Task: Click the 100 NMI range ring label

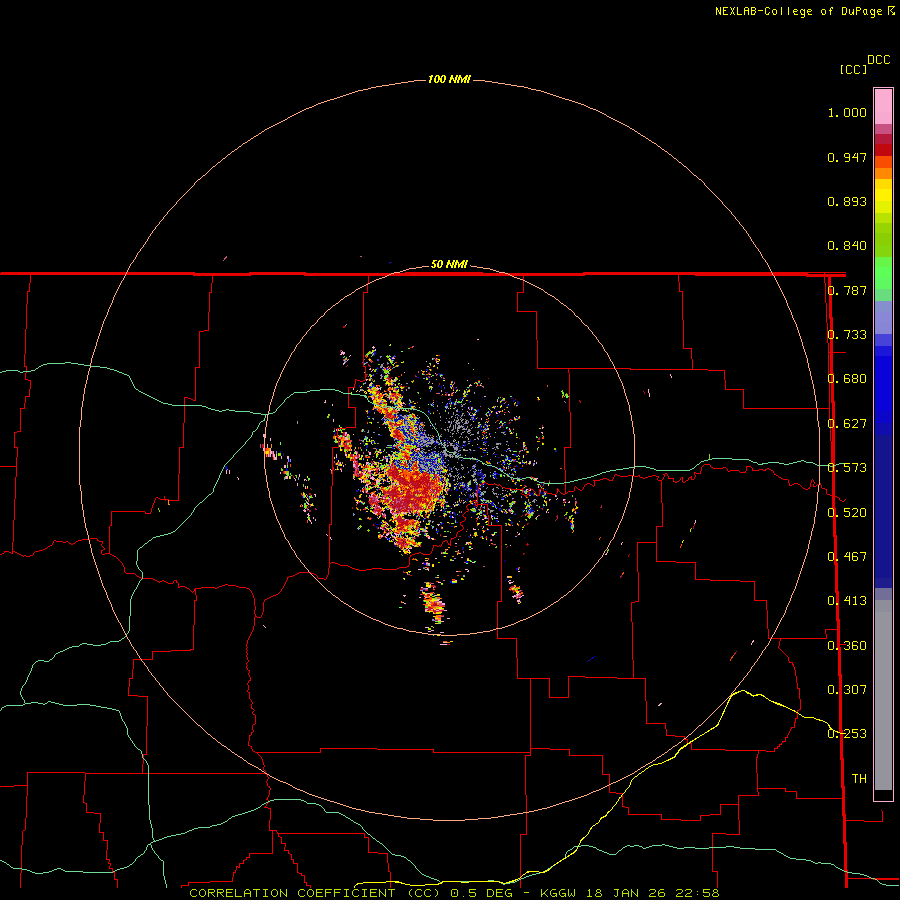Action: click(x=449, y=79)
